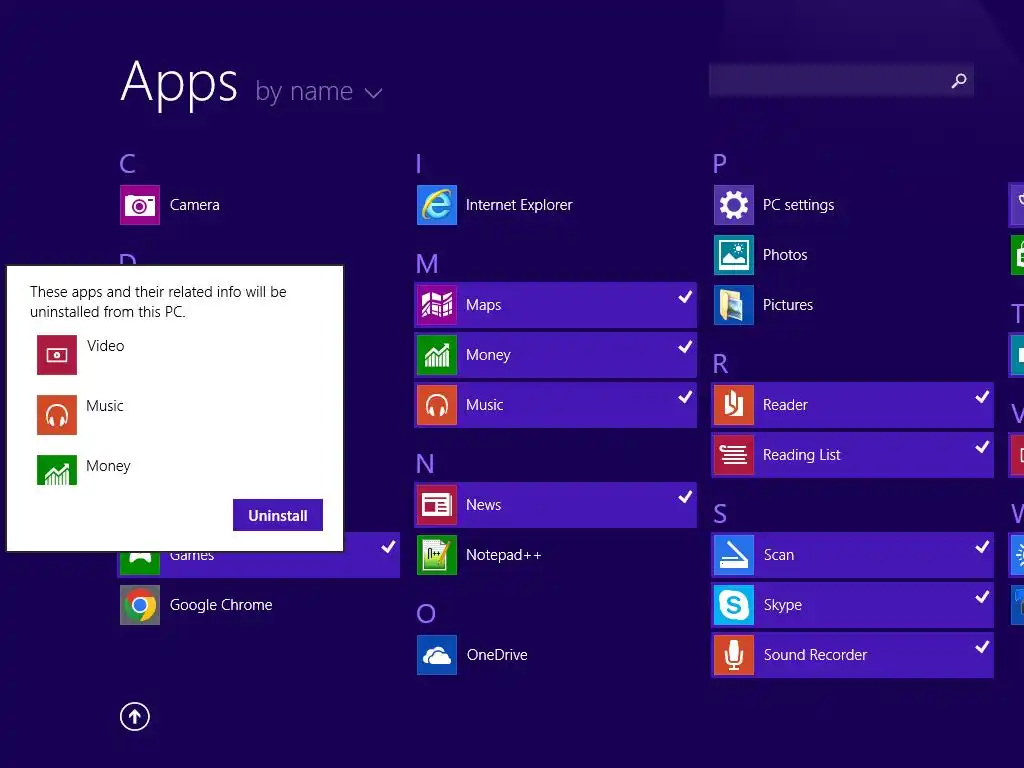The image size is (1024, 768).
Task: Click the Music icon in uninstall dialog
Action: (x=57, y=415)
